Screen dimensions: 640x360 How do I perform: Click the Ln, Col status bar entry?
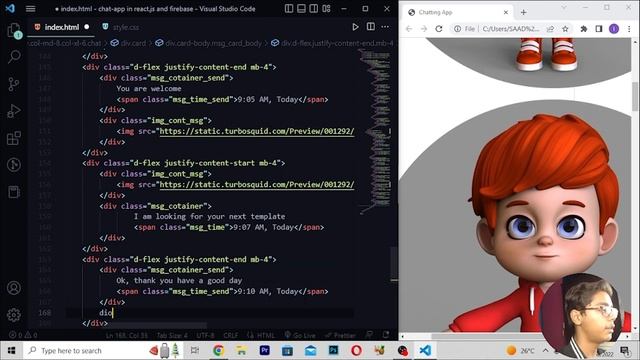pyautogui.click(x=127, y=336)
